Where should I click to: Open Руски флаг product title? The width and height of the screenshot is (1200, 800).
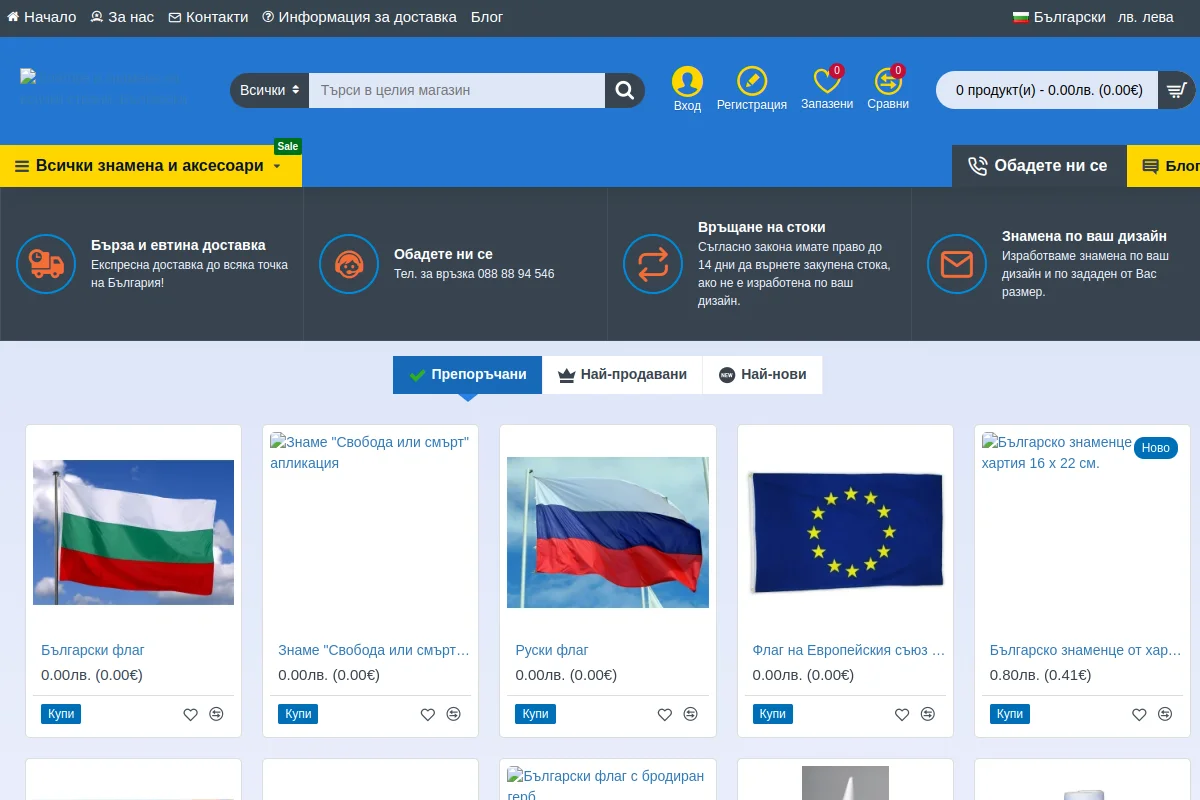(x=552, y=650)
